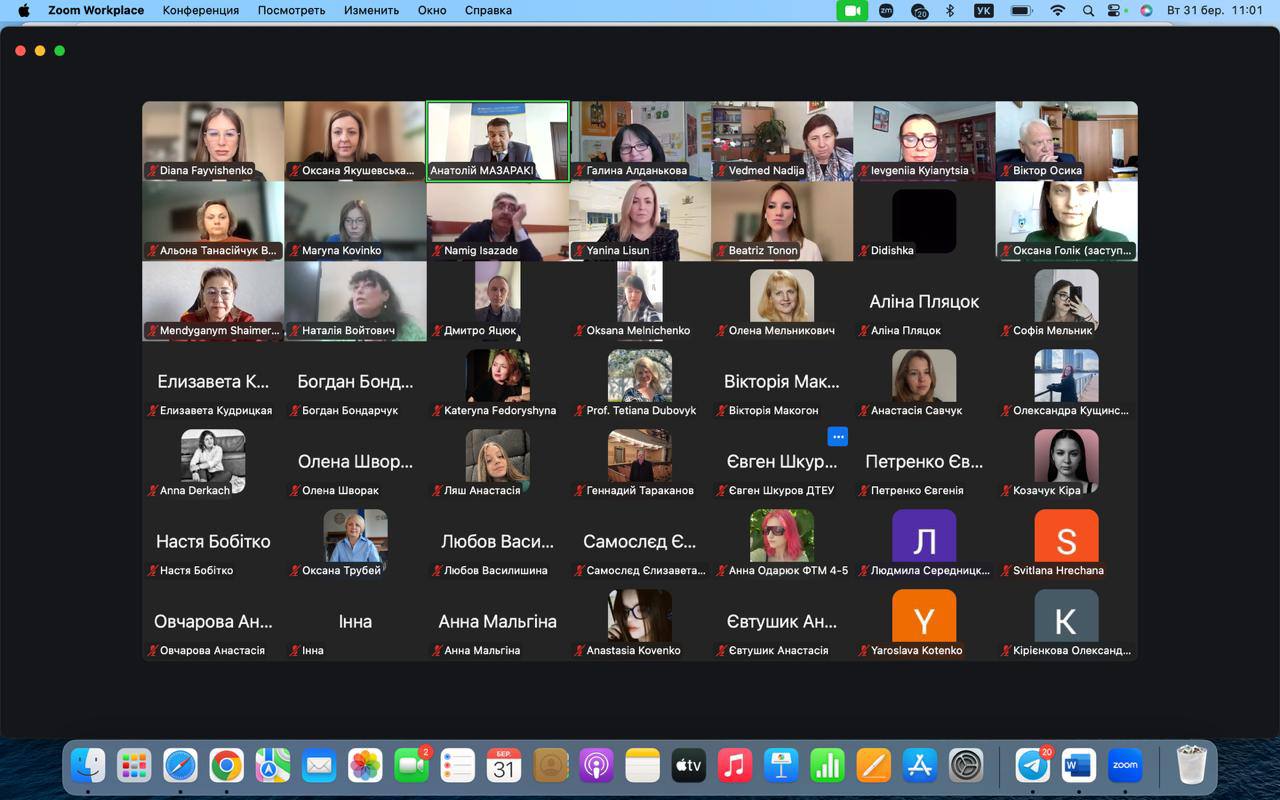Image resolution: width=1280 pixels, height=800 pixels.
Task: Open Spotlight search magnifier
Action: point(1088,11)
